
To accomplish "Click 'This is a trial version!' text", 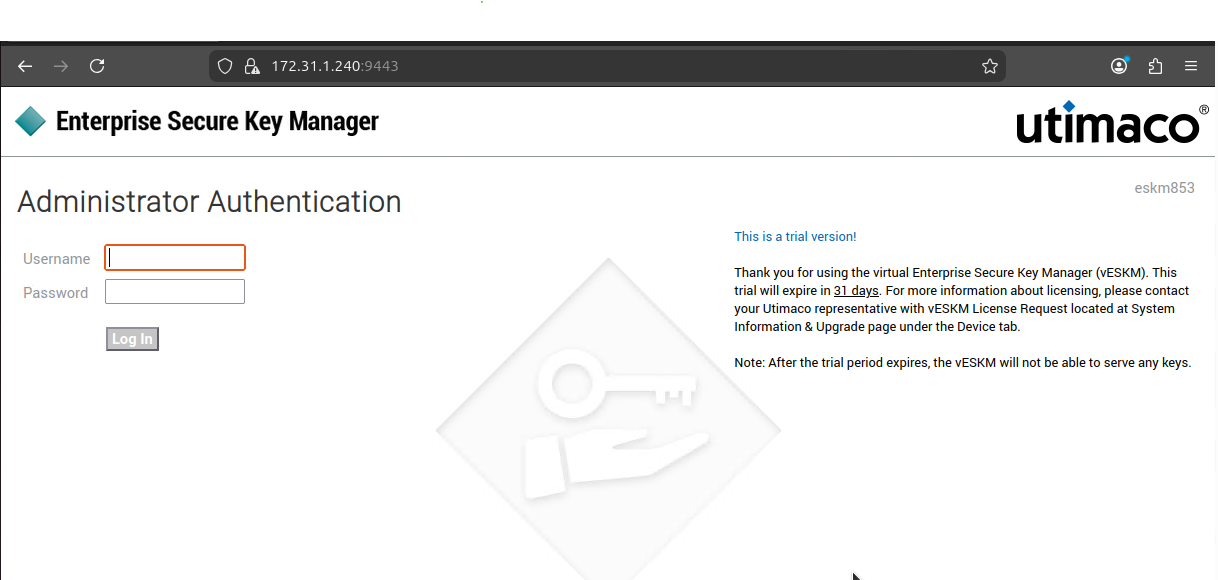I will tap(795, 237).
